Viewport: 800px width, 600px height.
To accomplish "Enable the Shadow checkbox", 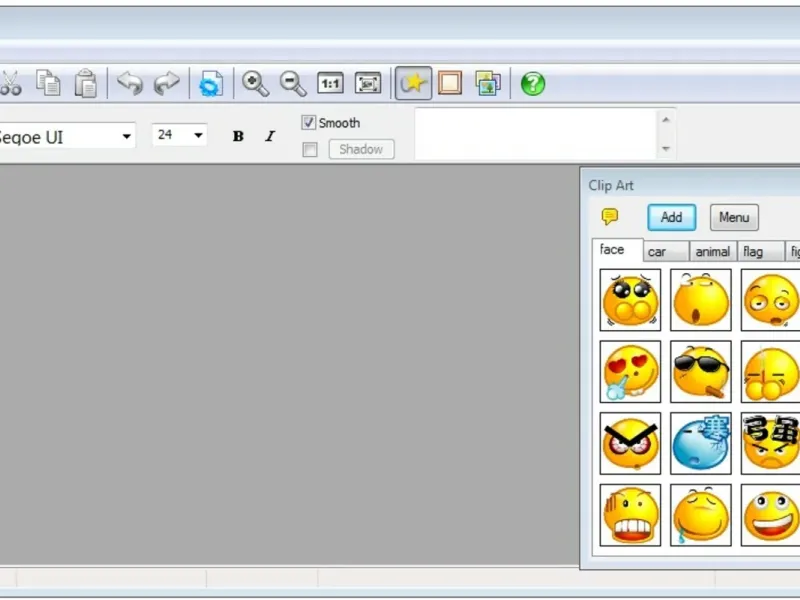I will coord(310,149).
